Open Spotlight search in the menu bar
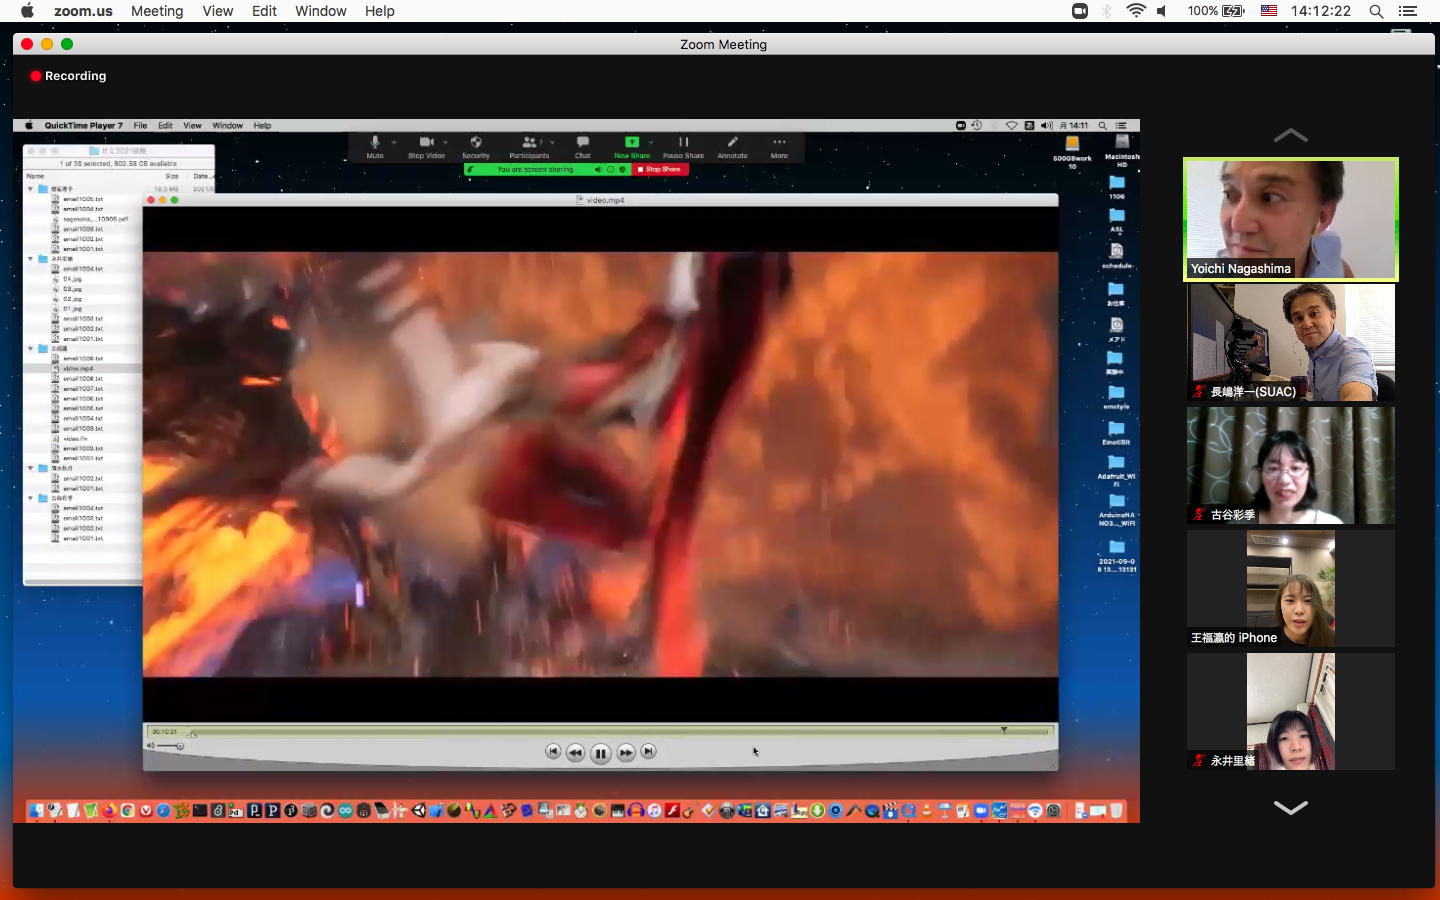The width and height of the screenshot is (1440, 900). click(1376, 11)
